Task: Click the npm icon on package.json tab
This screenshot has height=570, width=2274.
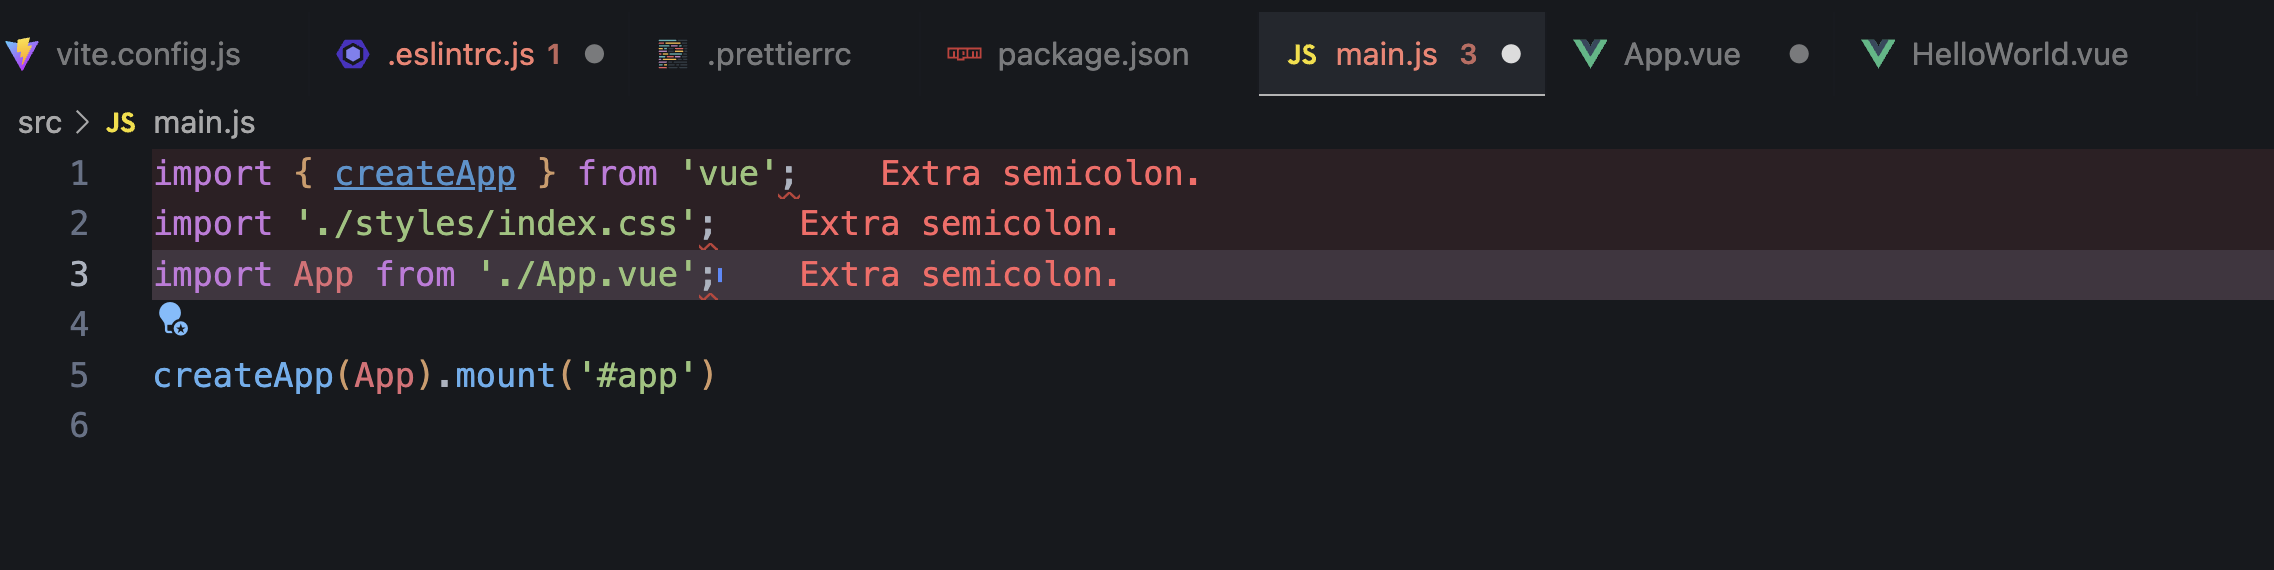Action: [964, 54]
